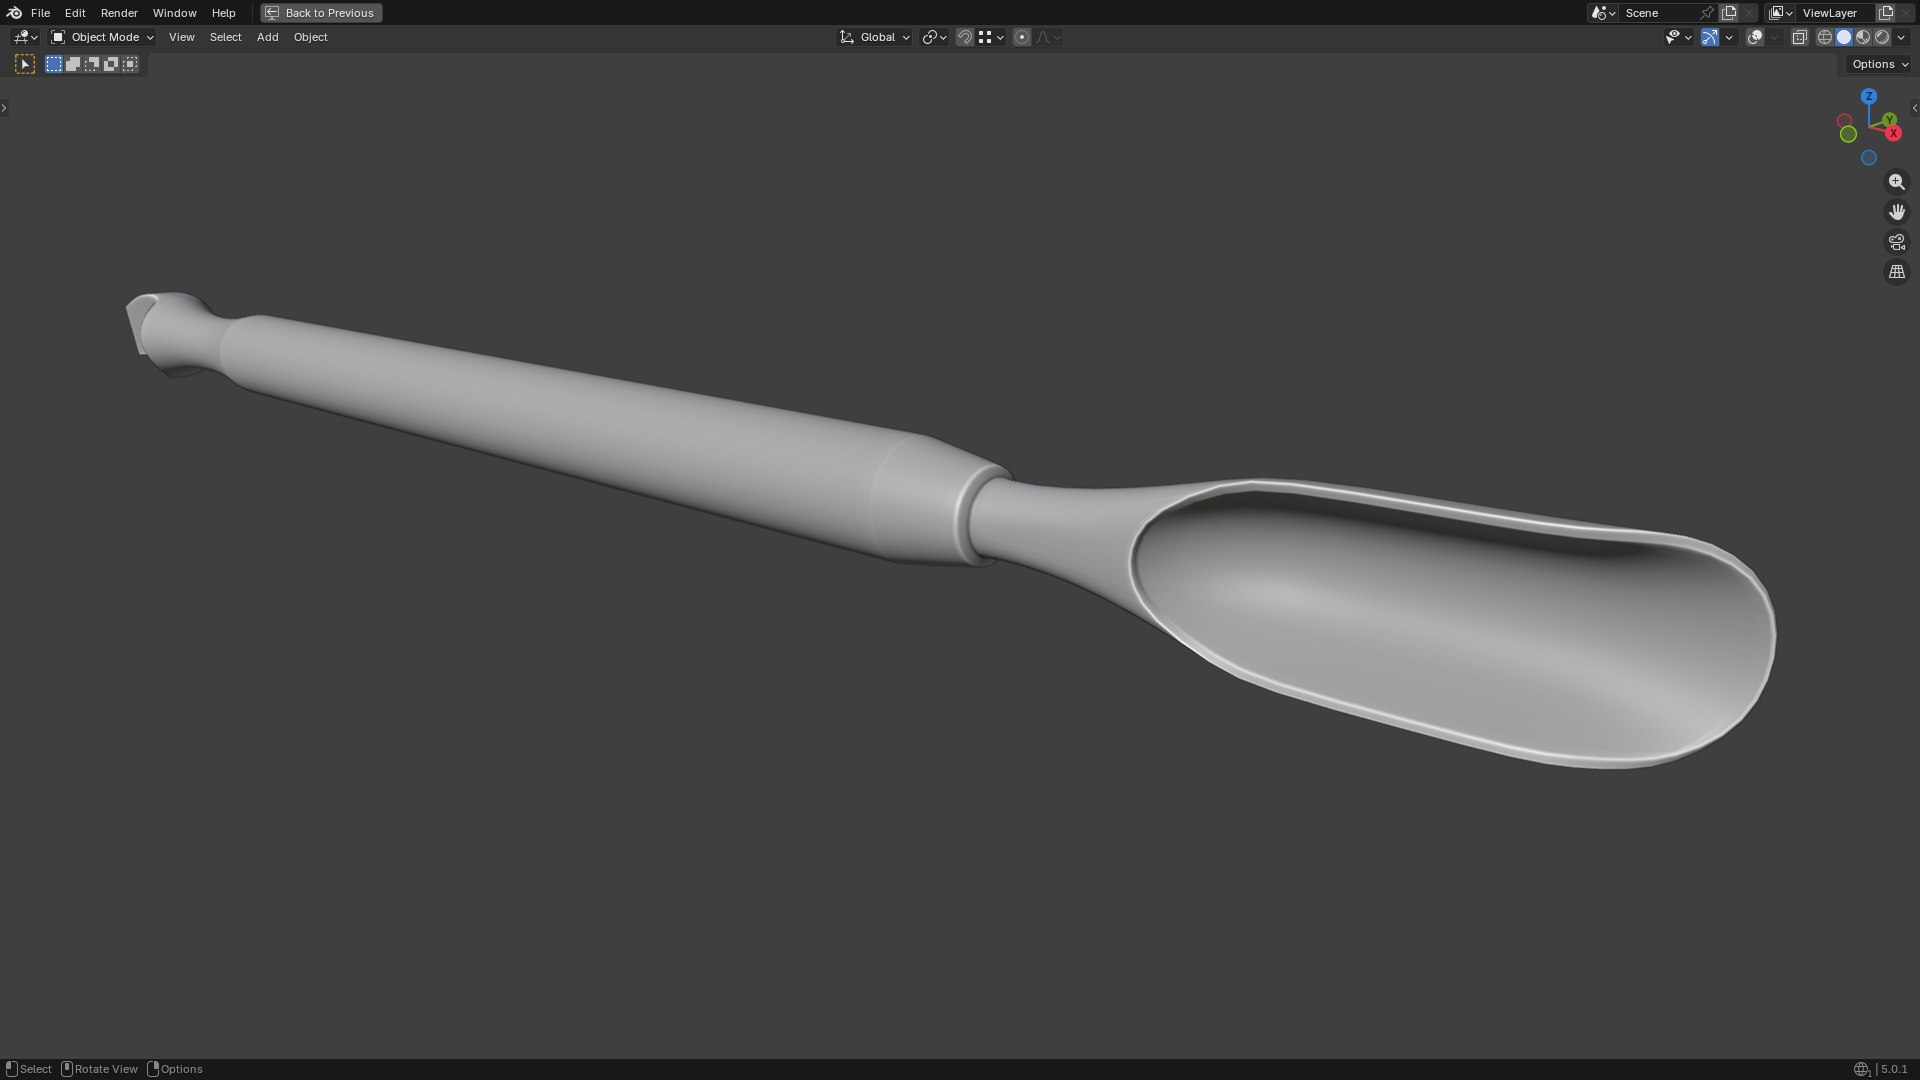Click the Scene name field
1920x1080 pixels.
pos(1658,13)
